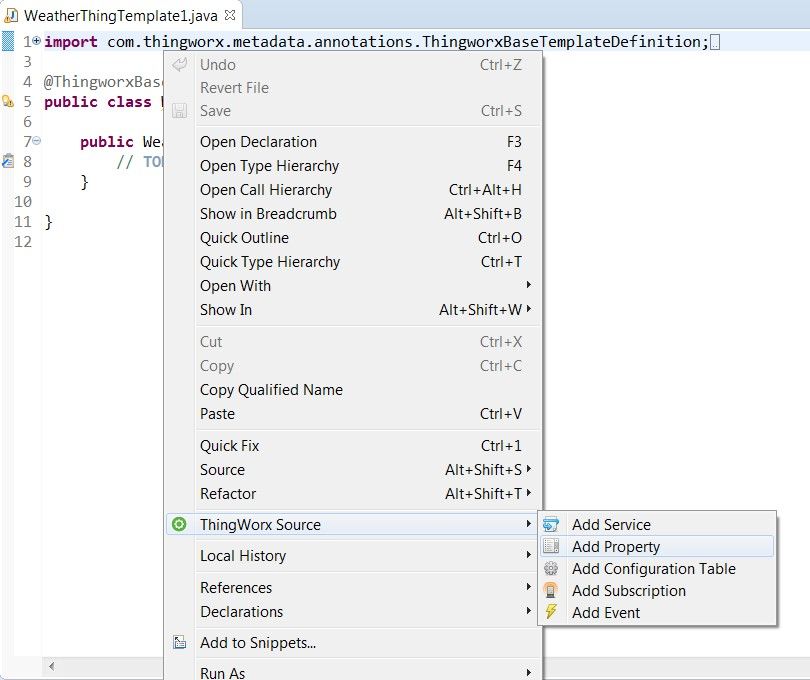Screen dimensions: 810x680
Task: Choose Quick Fix from context menu
Action: tap(229, 446)
